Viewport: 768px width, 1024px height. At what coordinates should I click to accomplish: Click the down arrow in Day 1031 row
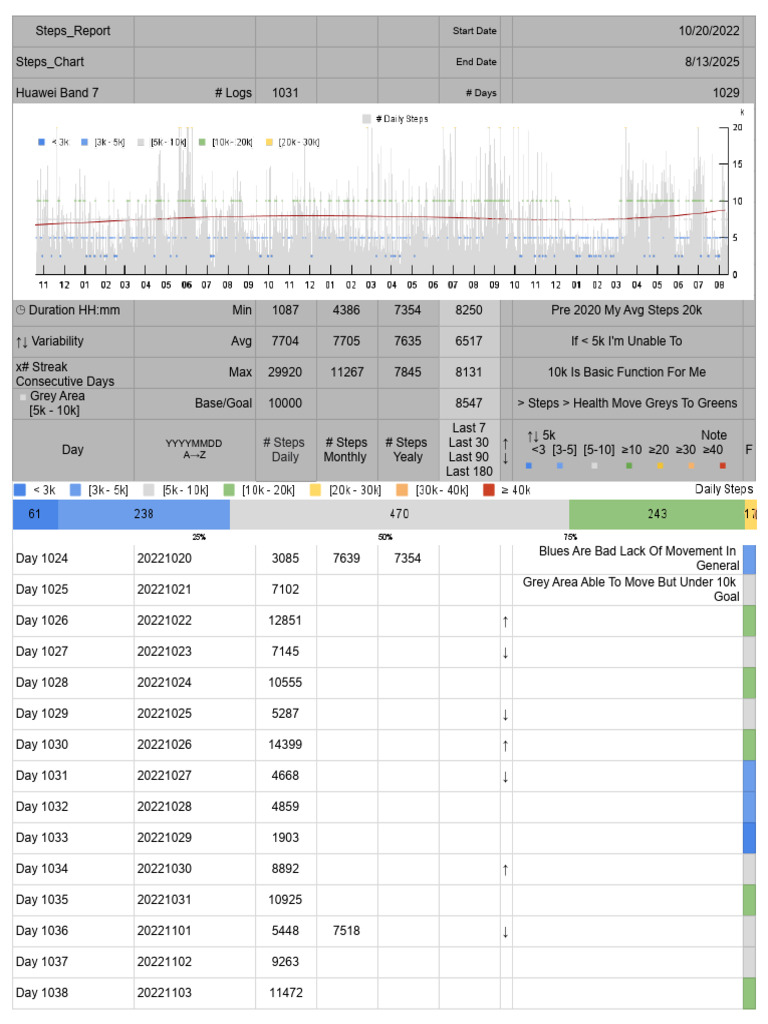[505, 776]
